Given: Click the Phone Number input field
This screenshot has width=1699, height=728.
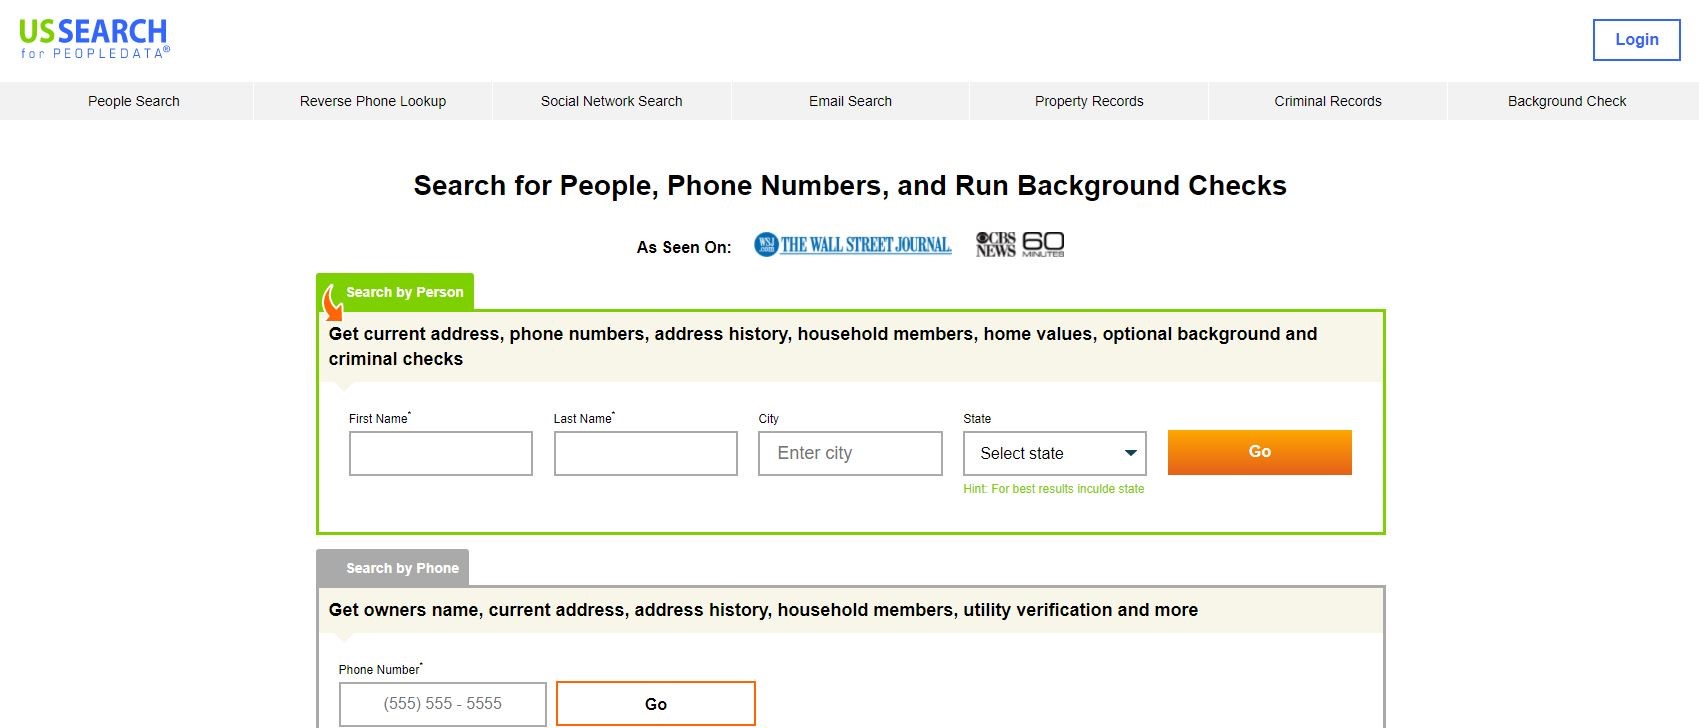Looking at the screenshot, I should pos(443,704).
